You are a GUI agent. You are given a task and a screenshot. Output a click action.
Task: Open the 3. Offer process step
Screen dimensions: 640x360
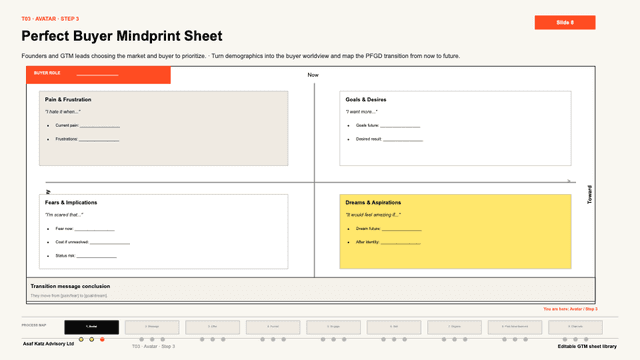pos(212,327)
